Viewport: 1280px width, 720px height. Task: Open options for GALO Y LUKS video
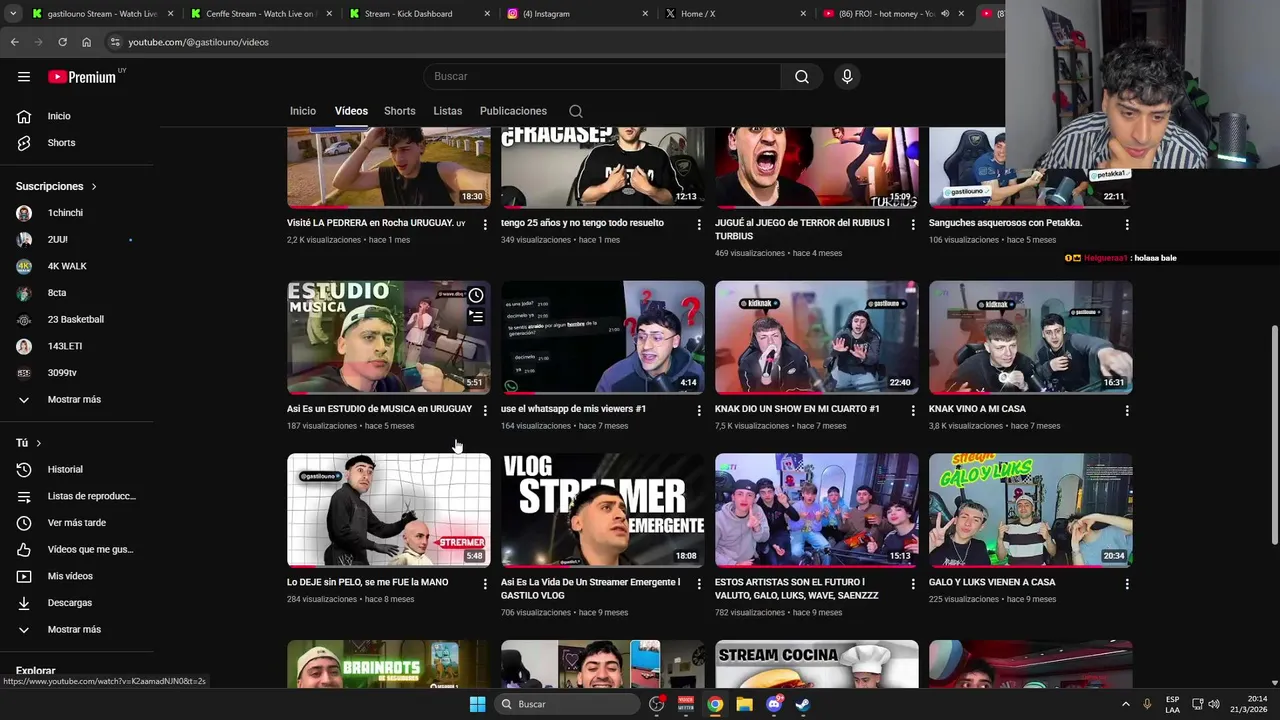tap(1127, 584)
